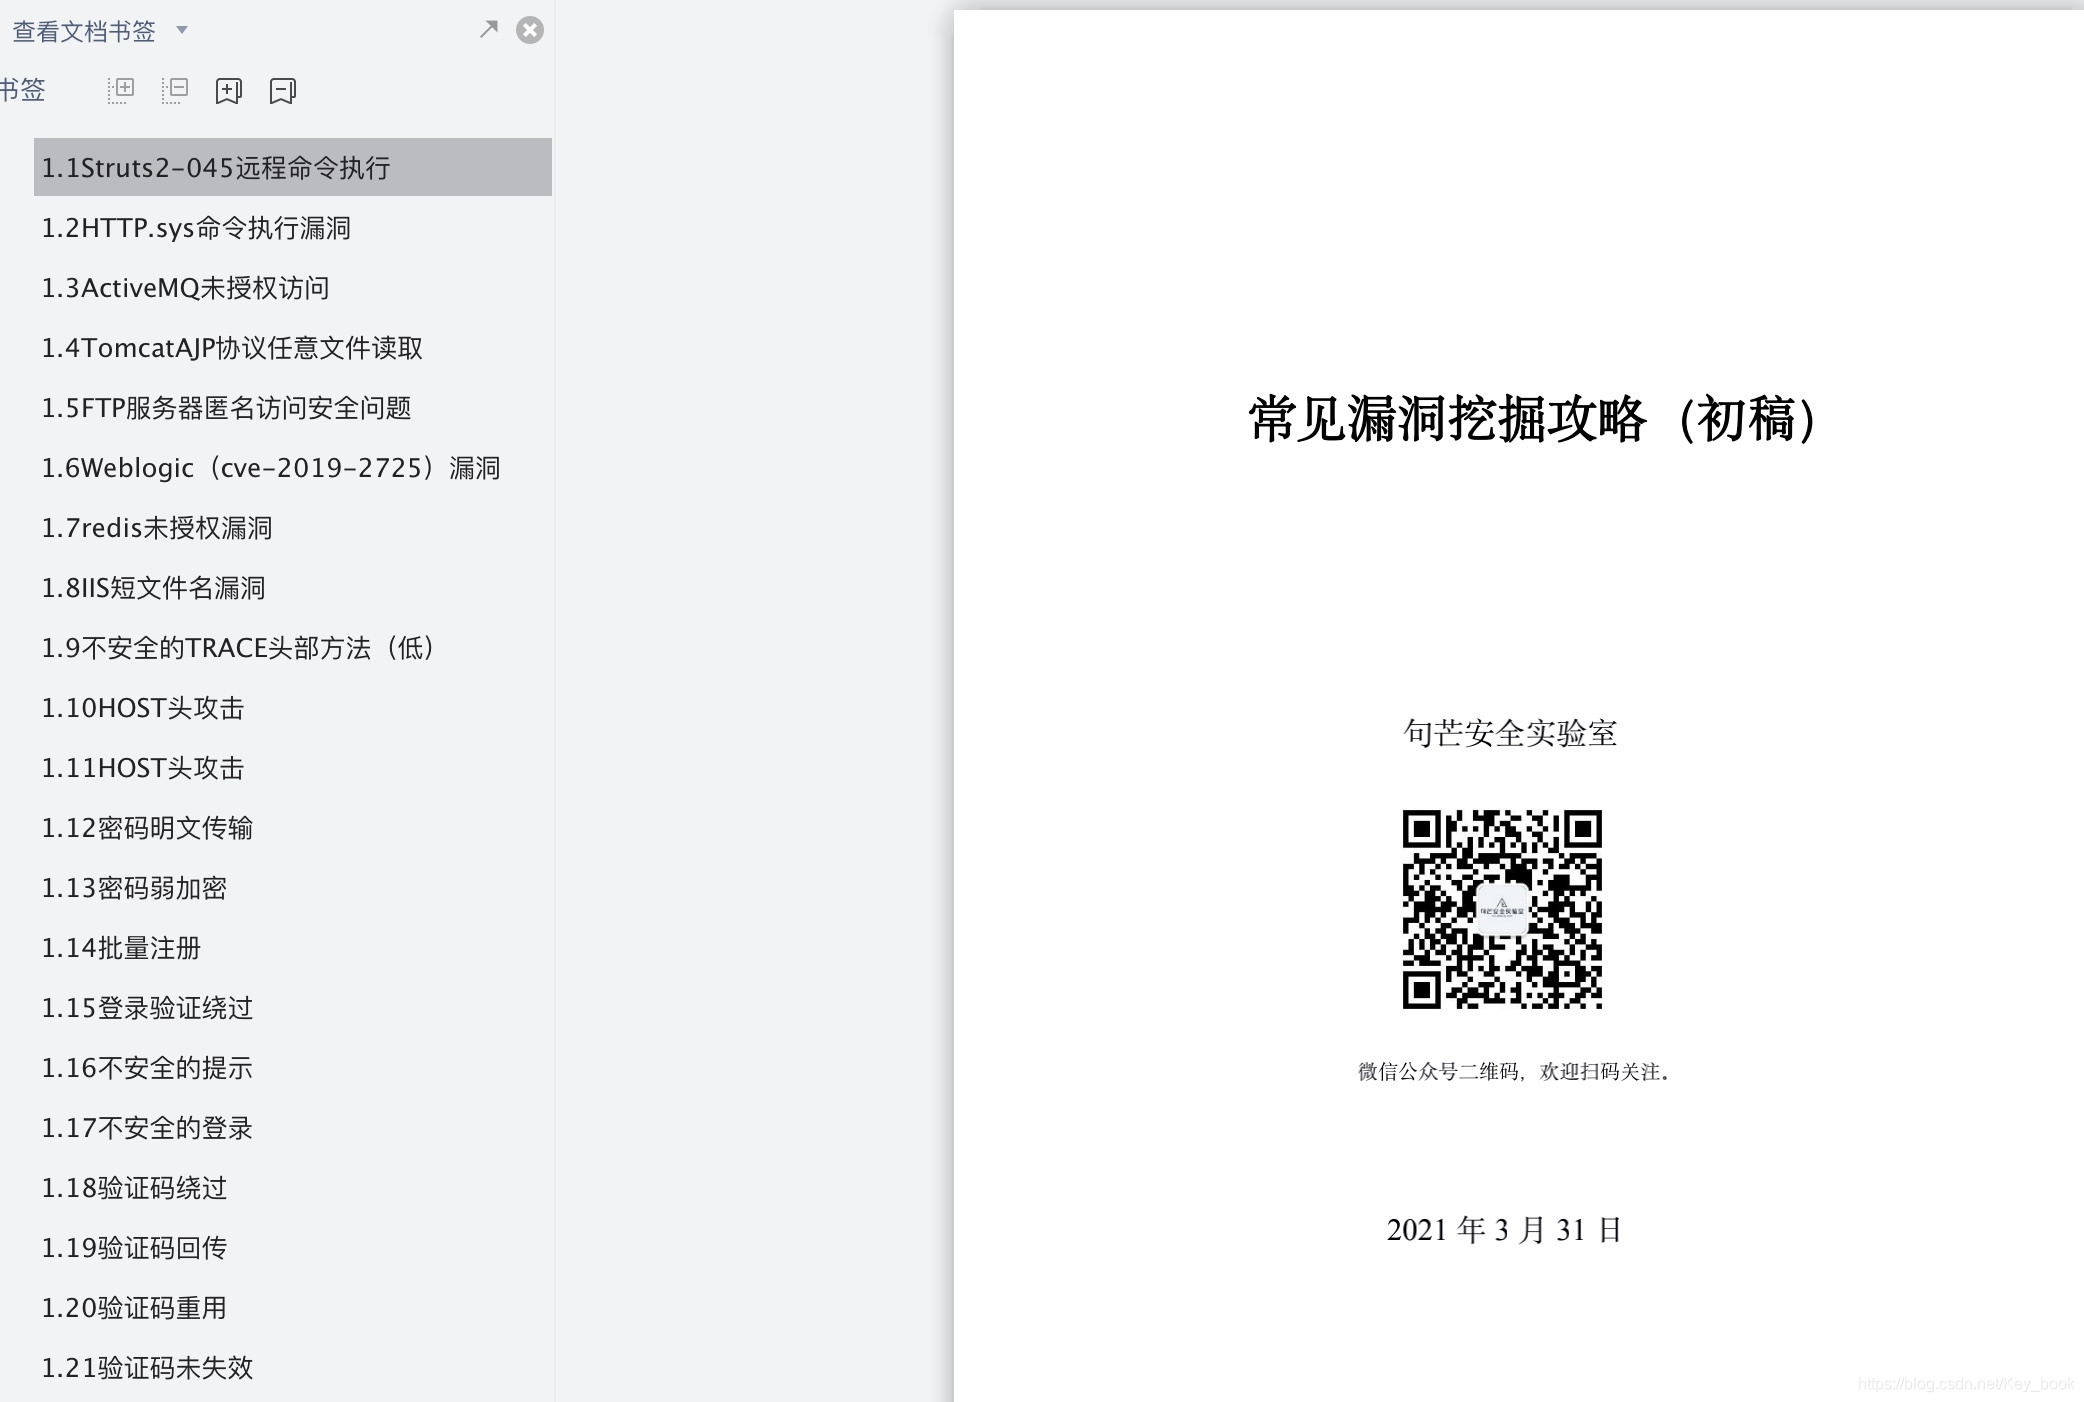
Task: Open bookmark 1.7redis未授权漏洞
Action: (158, 528)
